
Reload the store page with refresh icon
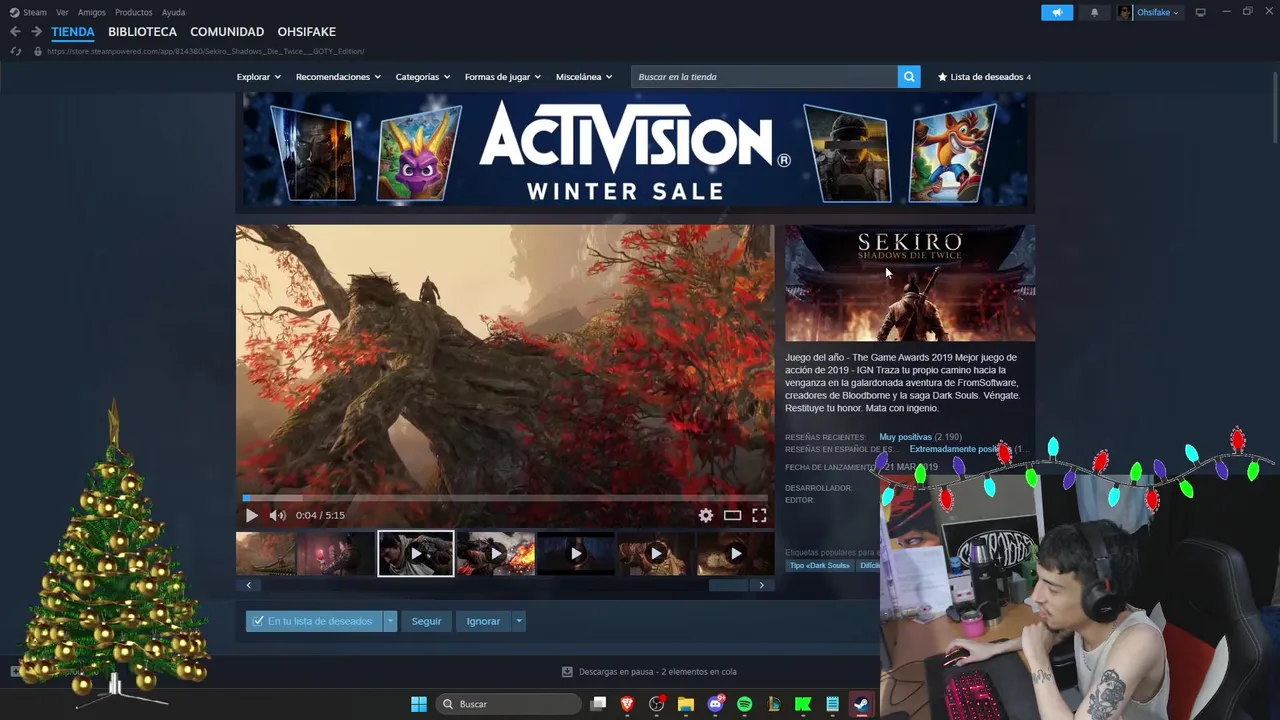point(15,51)
